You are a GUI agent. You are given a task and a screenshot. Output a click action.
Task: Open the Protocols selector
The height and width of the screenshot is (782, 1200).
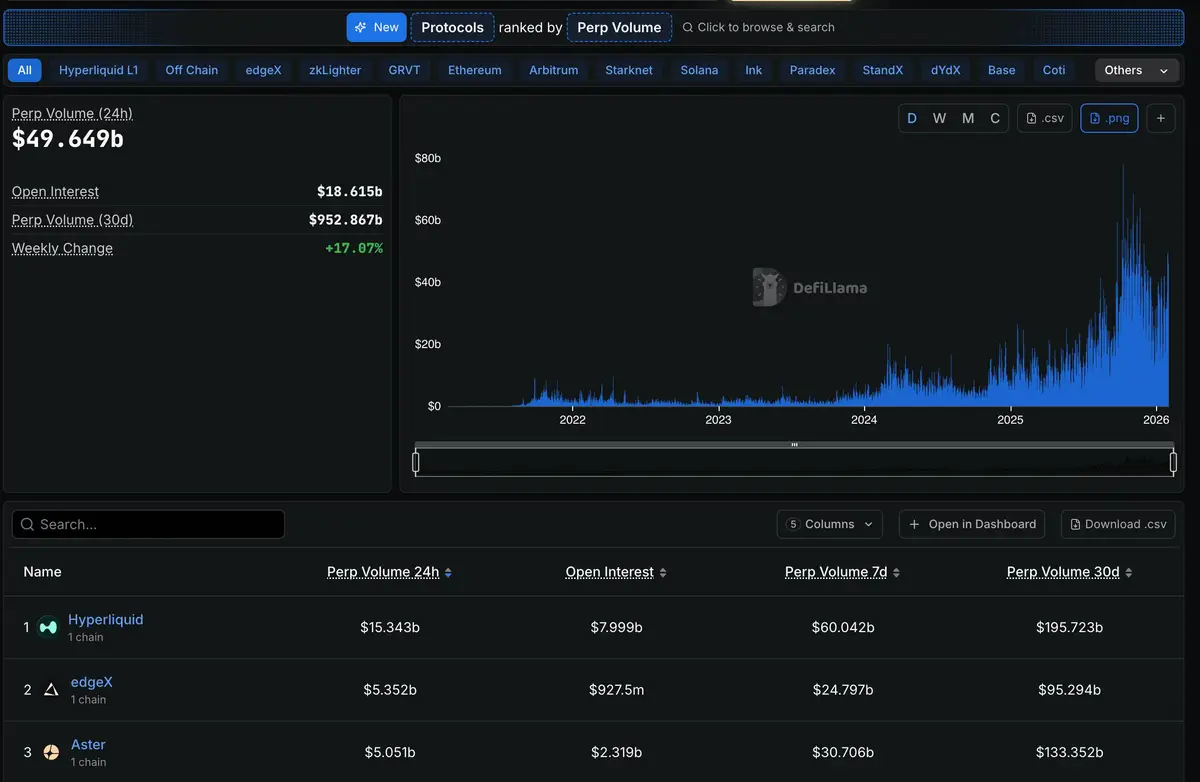click(453, 28)
